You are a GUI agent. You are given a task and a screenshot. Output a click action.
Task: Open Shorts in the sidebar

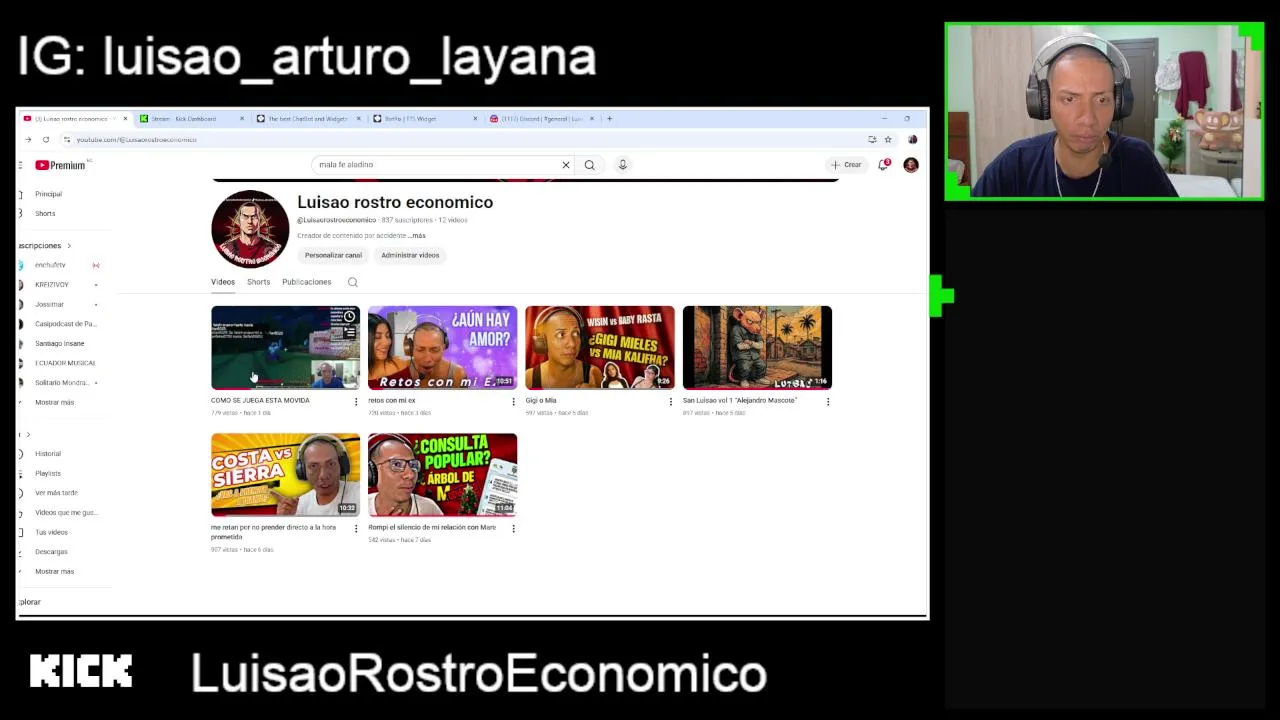pyautogui.click(x=45, y=214)
